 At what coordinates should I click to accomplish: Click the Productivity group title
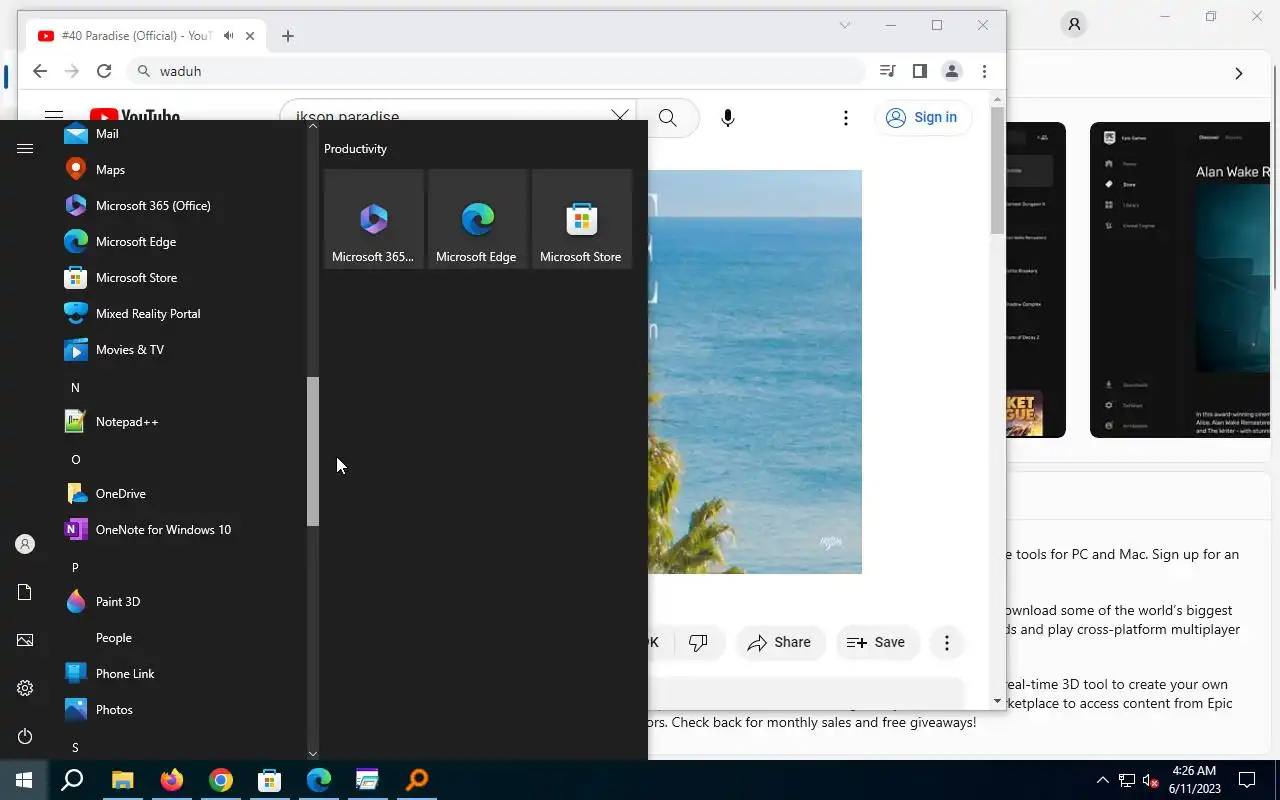click(355, 149)
